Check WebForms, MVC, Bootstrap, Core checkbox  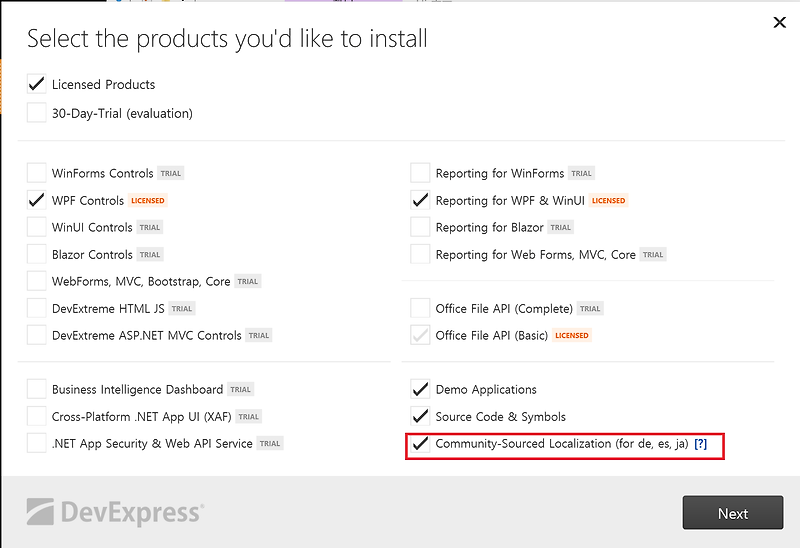click(x=37, y=281)
